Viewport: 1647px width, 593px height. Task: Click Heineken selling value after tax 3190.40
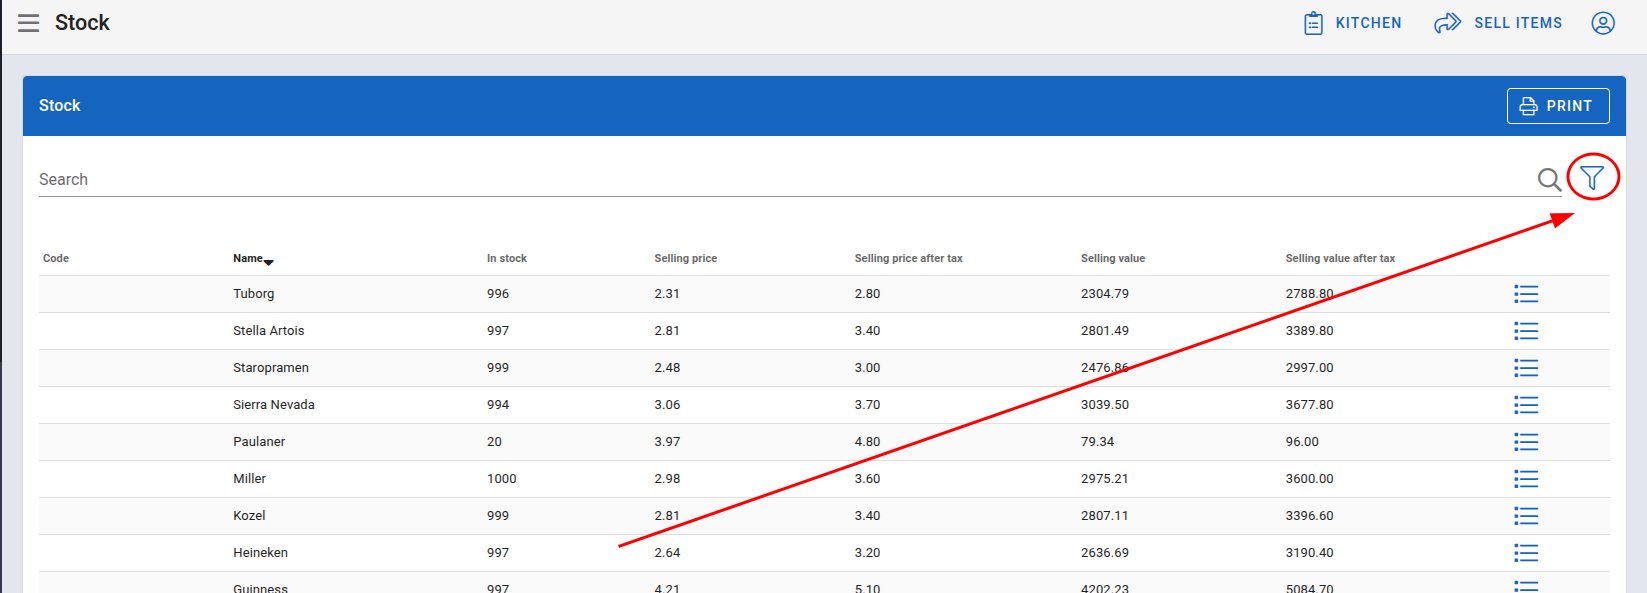pyautogui.click(x=1310, y=553)
